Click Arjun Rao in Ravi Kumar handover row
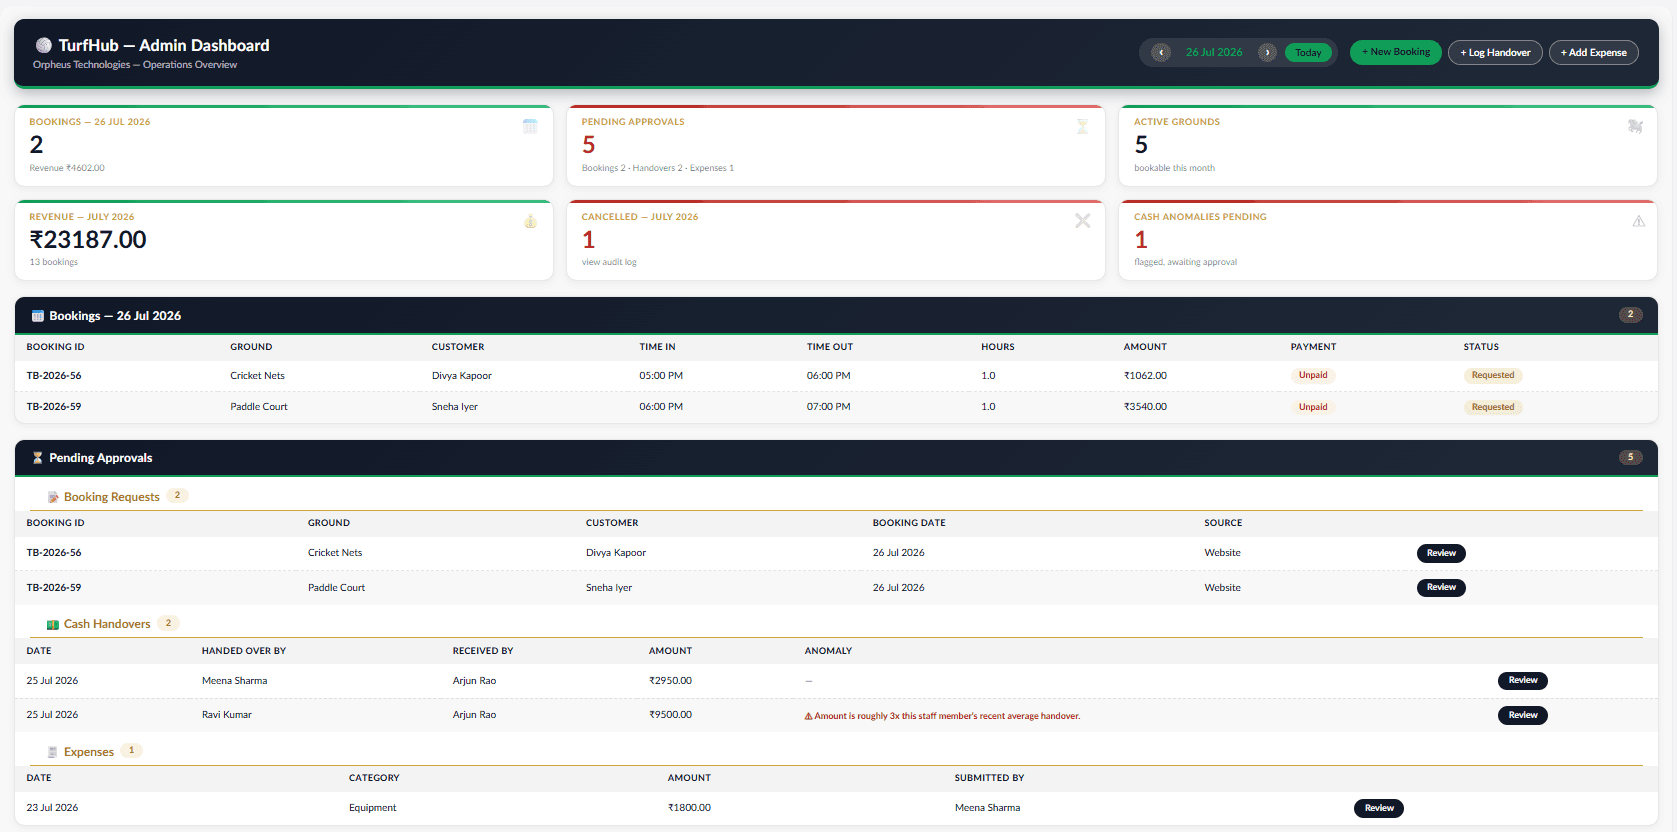 pos(474,715)
